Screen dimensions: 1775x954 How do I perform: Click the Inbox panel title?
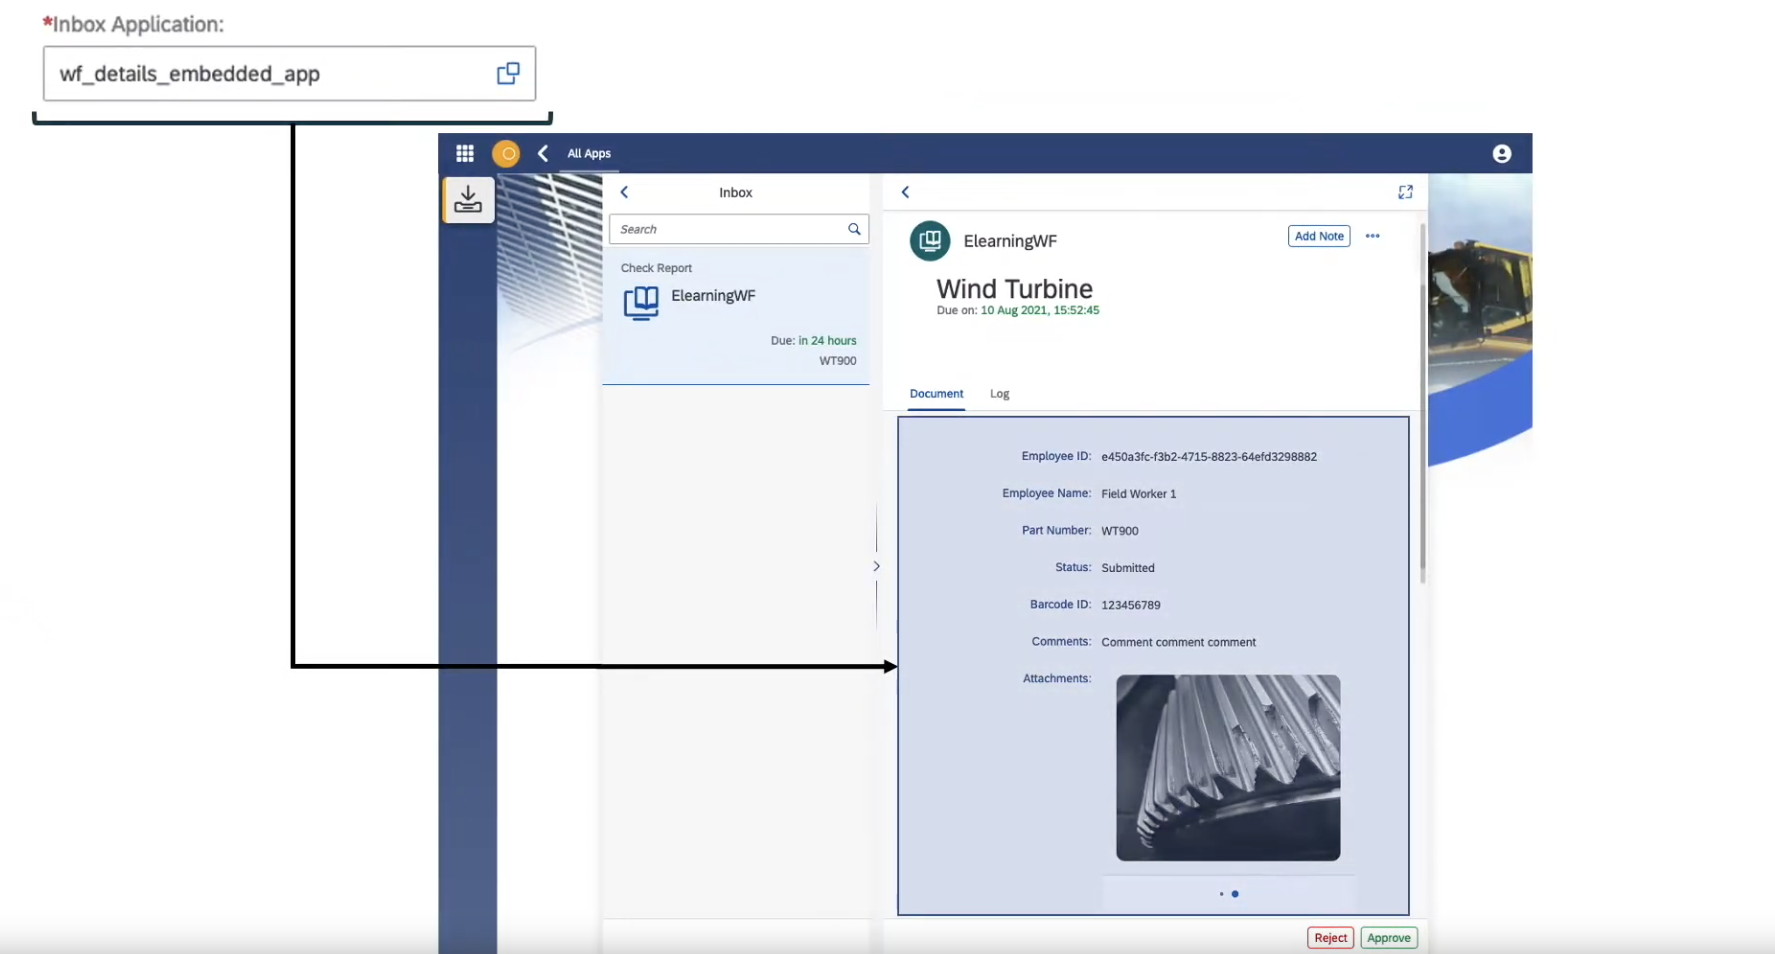coord(735,192)
